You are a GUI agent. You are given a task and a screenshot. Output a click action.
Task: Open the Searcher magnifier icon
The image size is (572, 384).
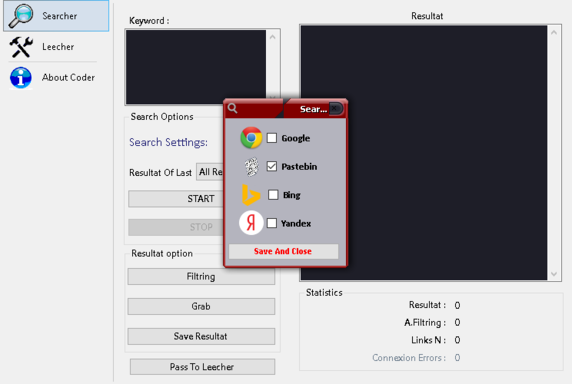tap(21, 16)
